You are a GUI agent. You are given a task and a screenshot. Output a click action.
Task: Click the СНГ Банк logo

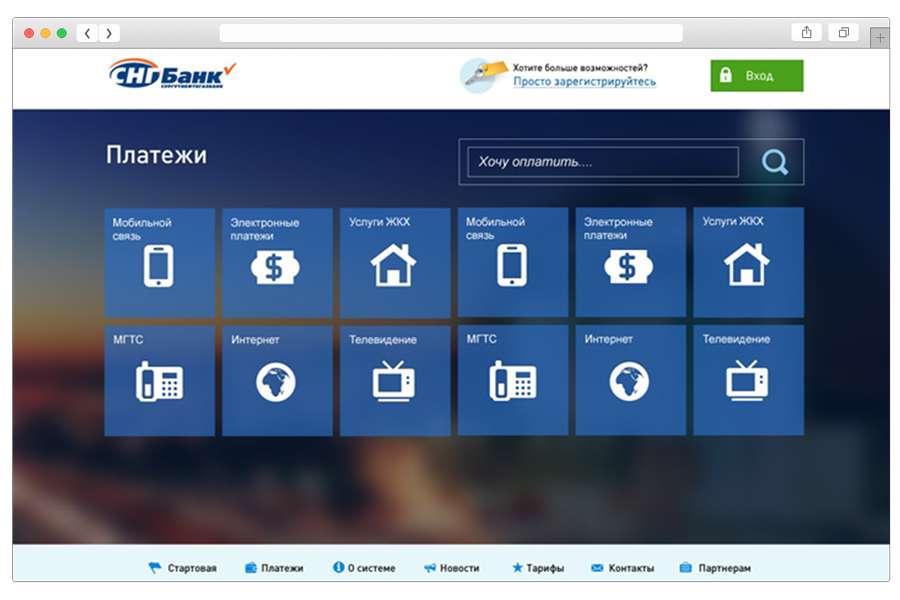172,74
